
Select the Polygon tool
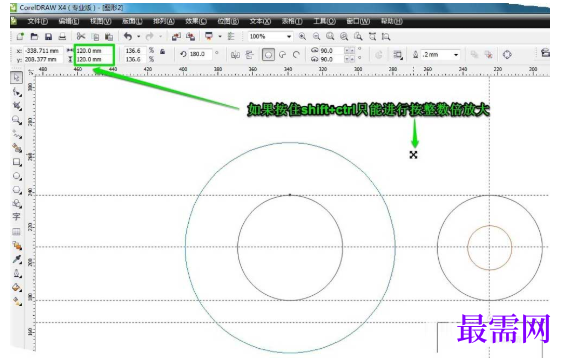17,190
